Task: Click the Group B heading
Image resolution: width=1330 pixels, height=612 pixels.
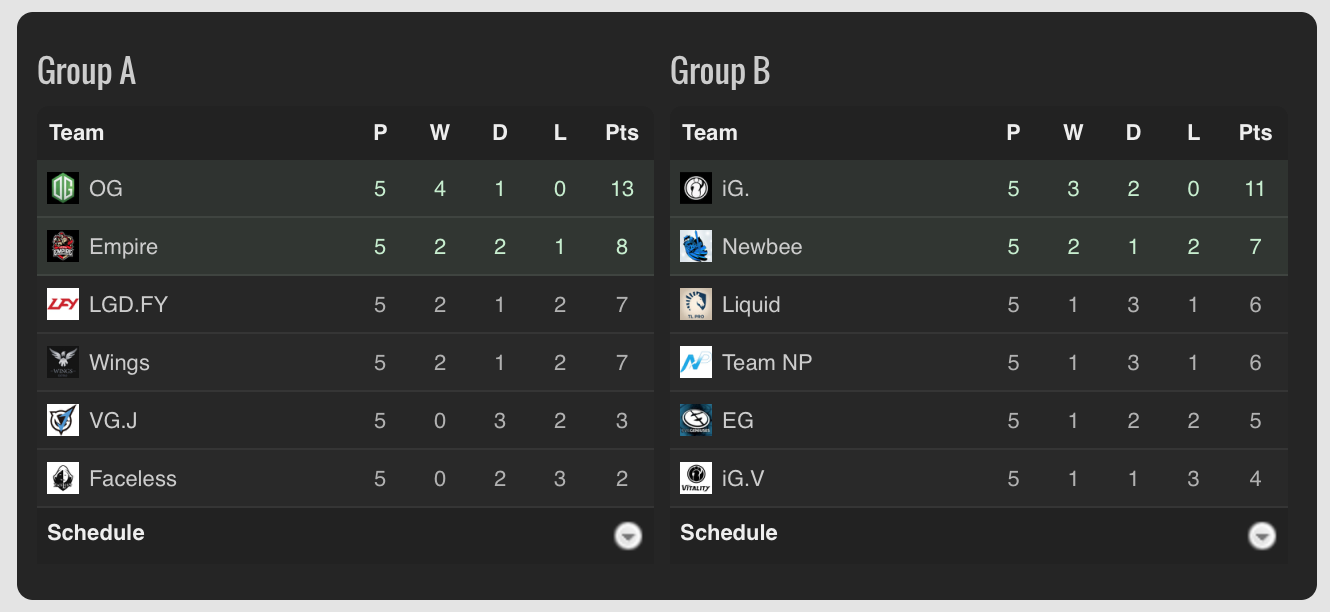Action: 720,72
